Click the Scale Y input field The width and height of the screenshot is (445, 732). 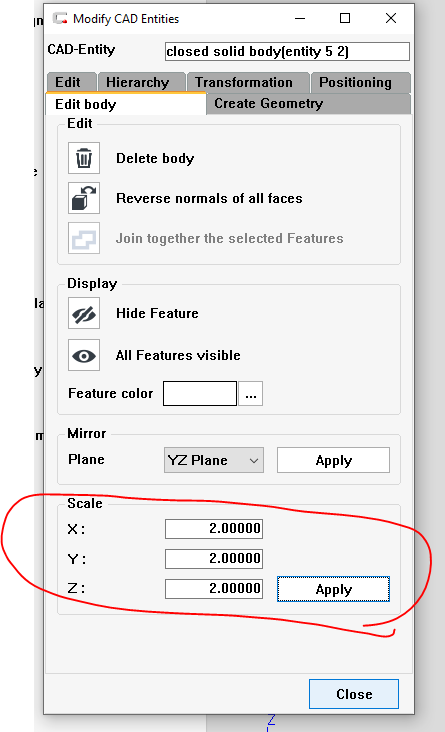point(214,559)
